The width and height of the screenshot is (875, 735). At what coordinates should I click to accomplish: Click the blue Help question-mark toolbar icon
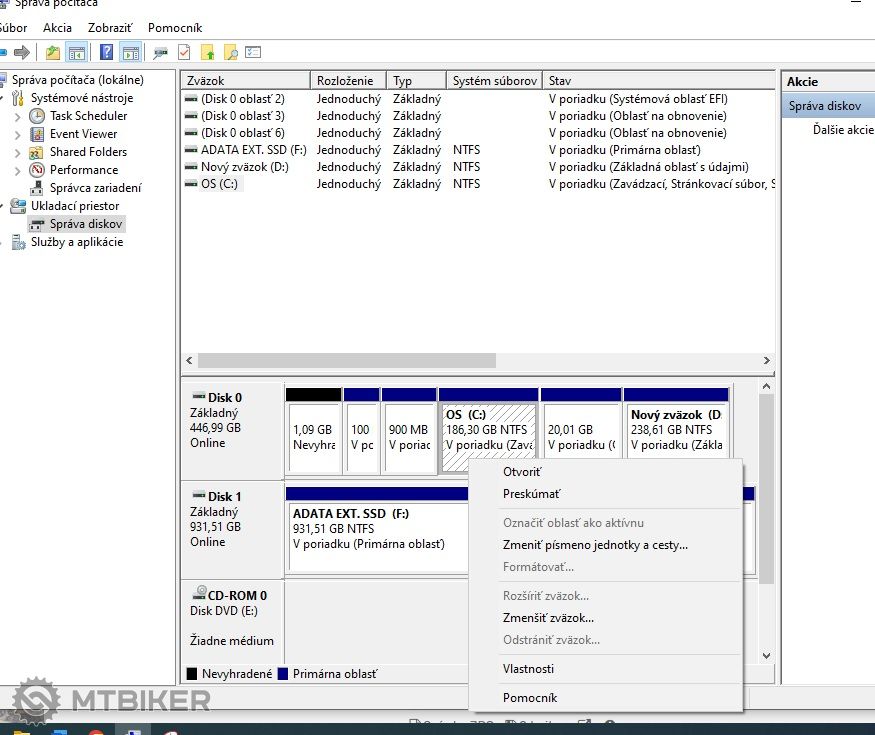coord(106,52)
